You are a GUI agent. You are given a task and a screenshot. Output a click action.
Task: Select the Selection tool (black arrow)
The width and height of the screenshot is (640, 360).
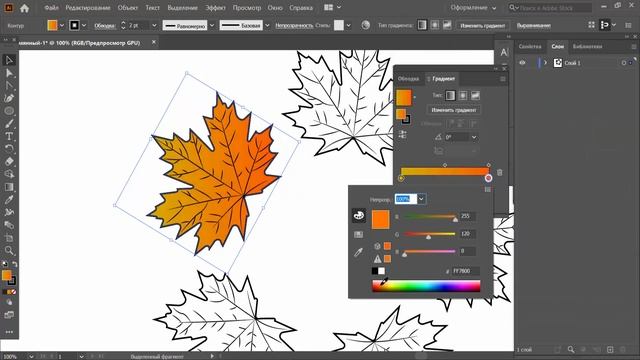(9, 60)
